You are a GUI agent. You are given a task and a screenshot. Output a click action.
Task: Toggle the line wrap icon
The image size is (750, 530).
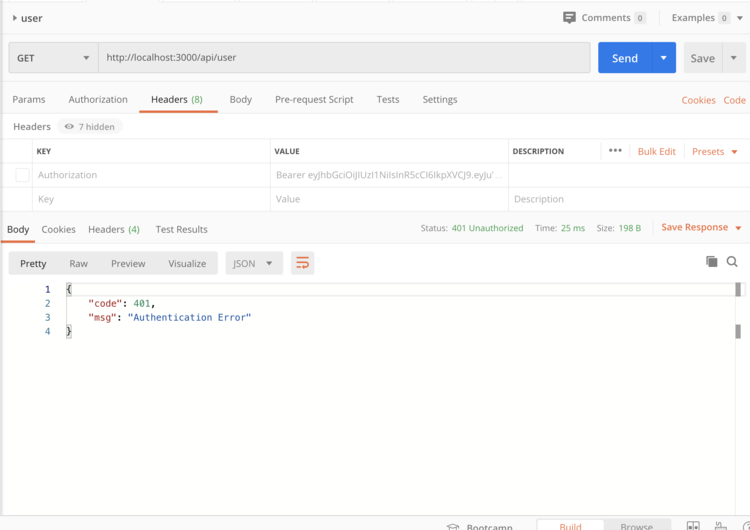[x=302, y=263]
